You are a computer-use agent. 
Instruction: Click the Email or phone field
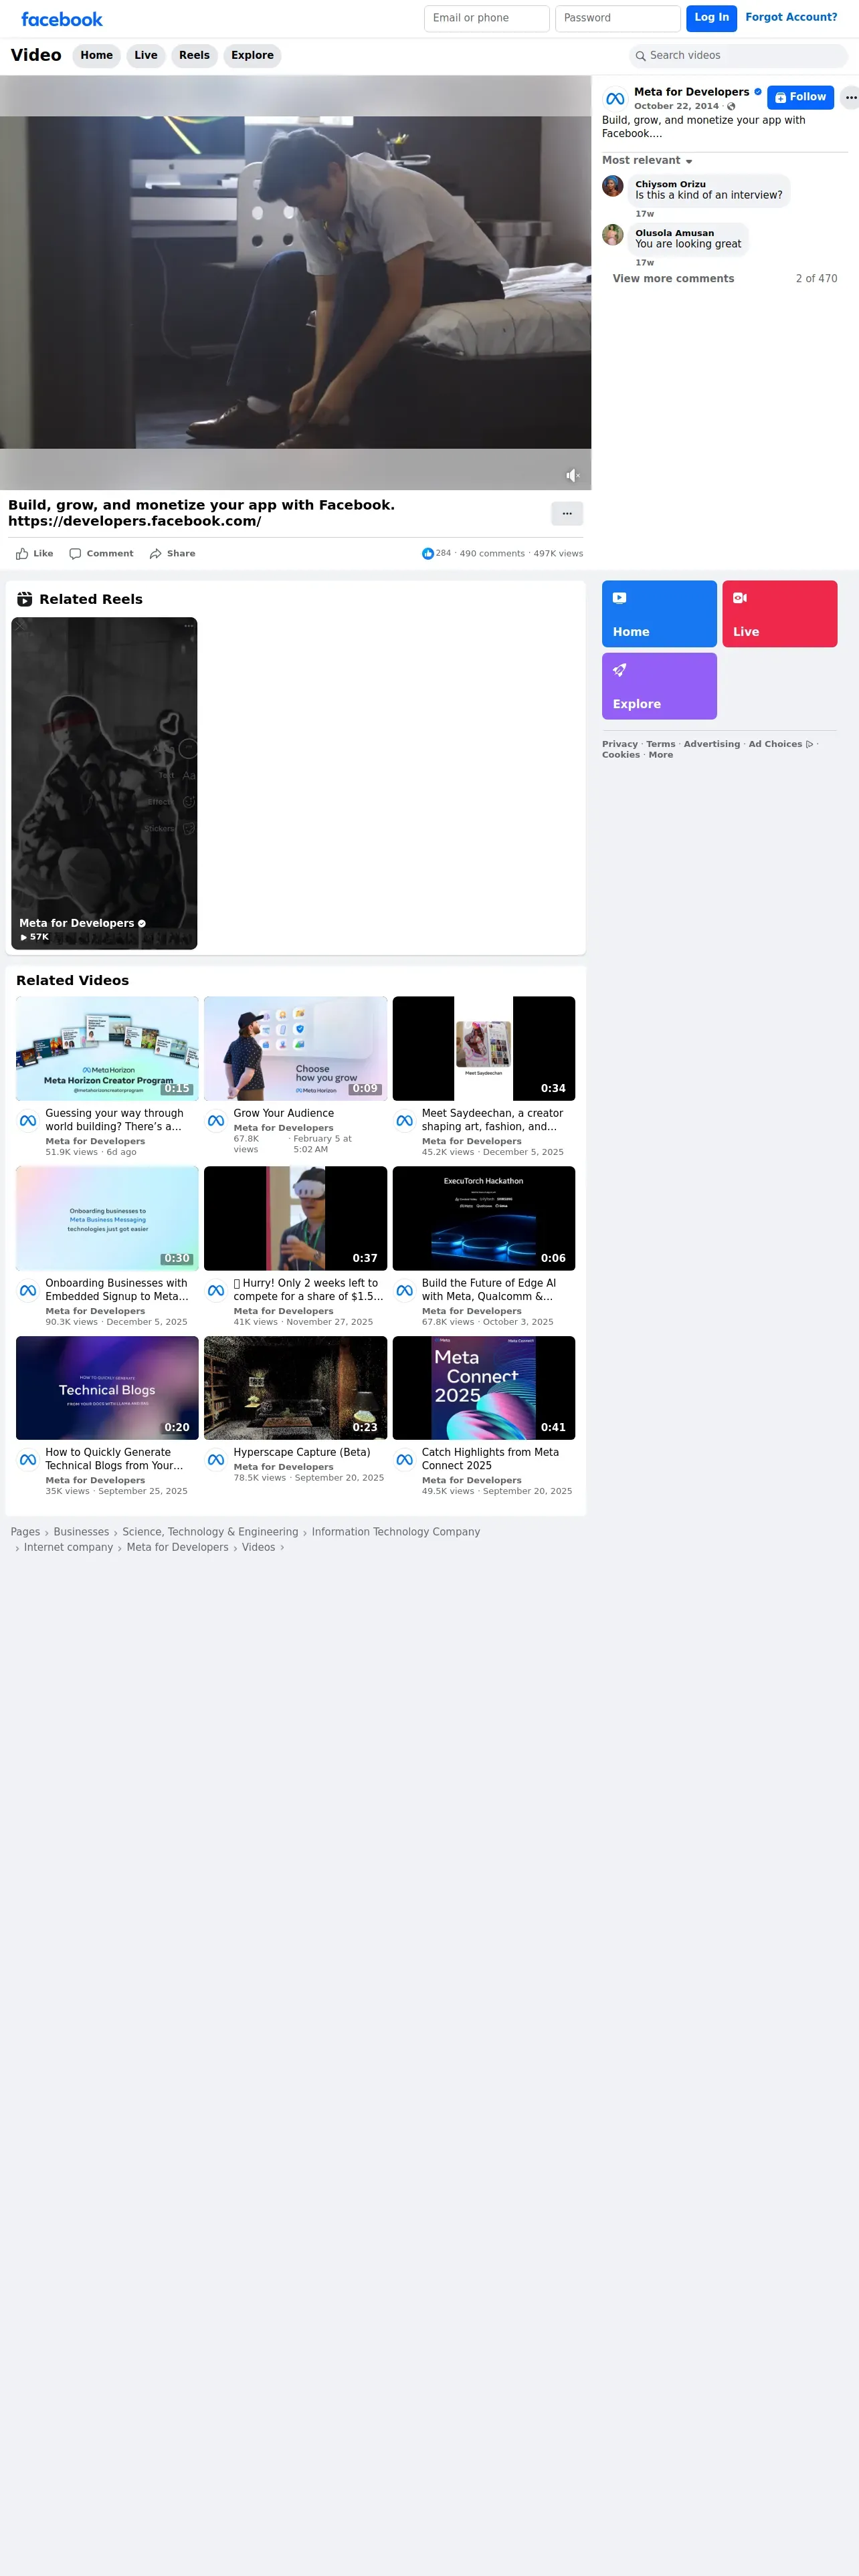pos(487,18)
